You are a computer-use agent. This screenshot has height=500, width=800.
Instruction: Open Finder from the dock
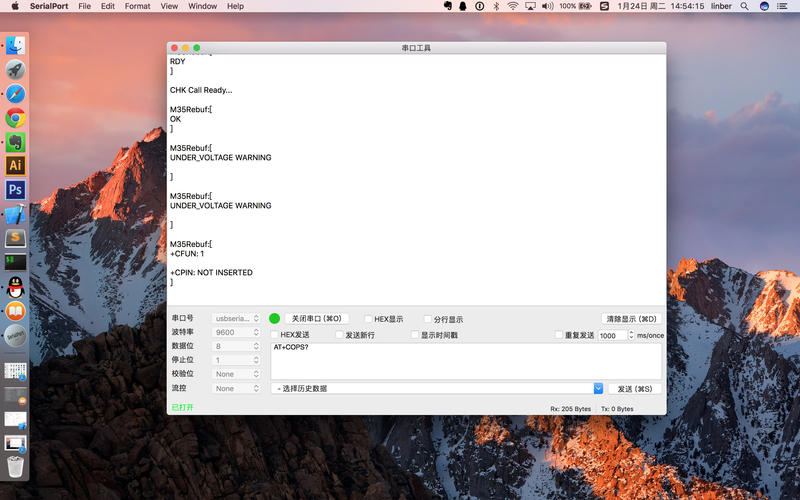coord(15,46)
